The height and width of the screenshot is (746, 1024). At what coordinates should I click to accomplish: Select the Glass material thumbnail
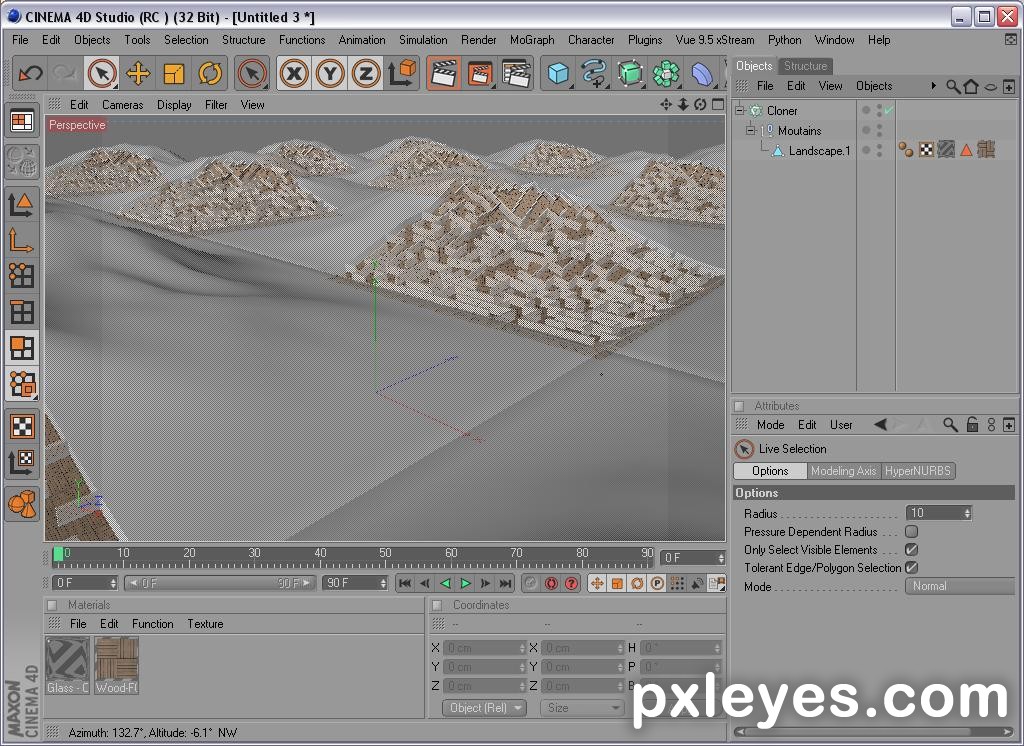coord(67,666)
